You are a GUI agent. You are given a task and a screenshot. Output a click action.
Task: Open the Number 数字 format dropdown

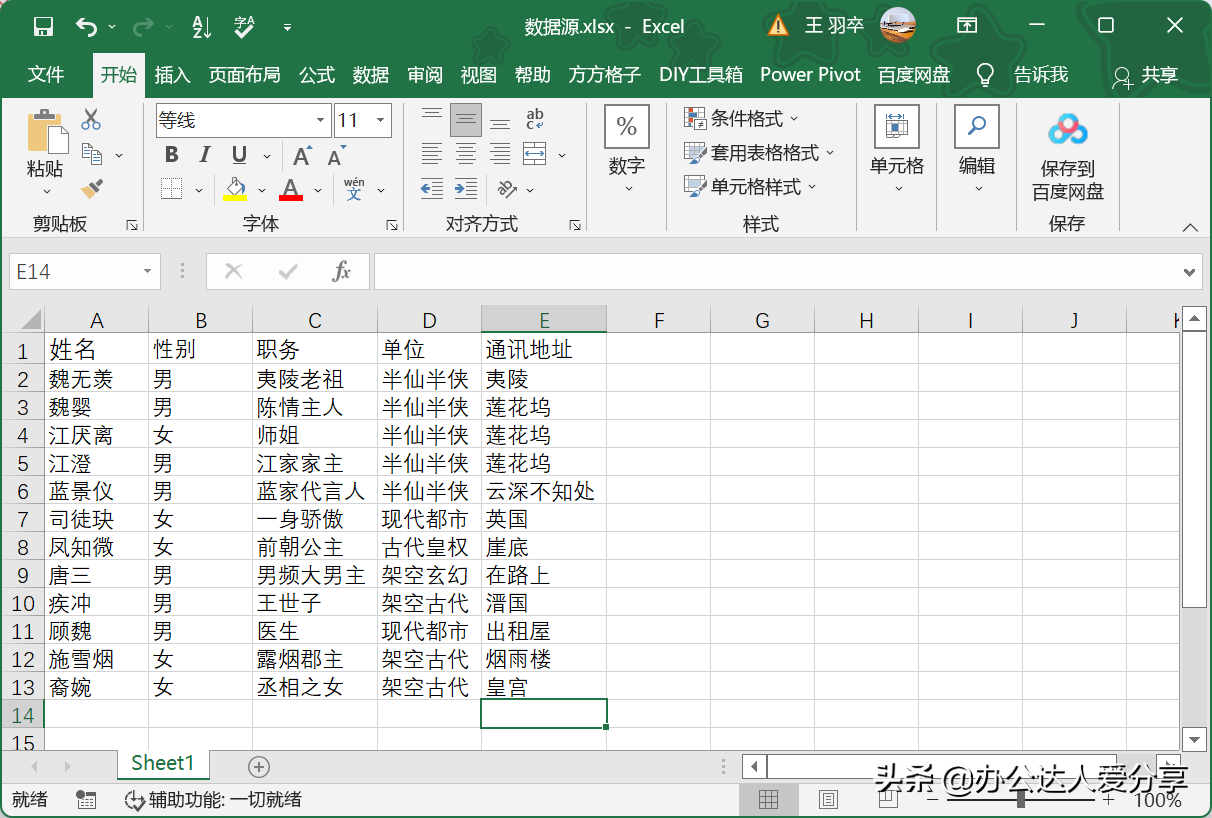[627, 150]
